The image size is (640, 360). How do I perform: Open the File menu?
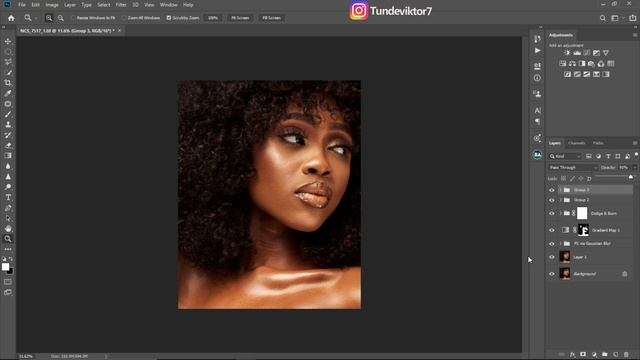coord(22,5)
